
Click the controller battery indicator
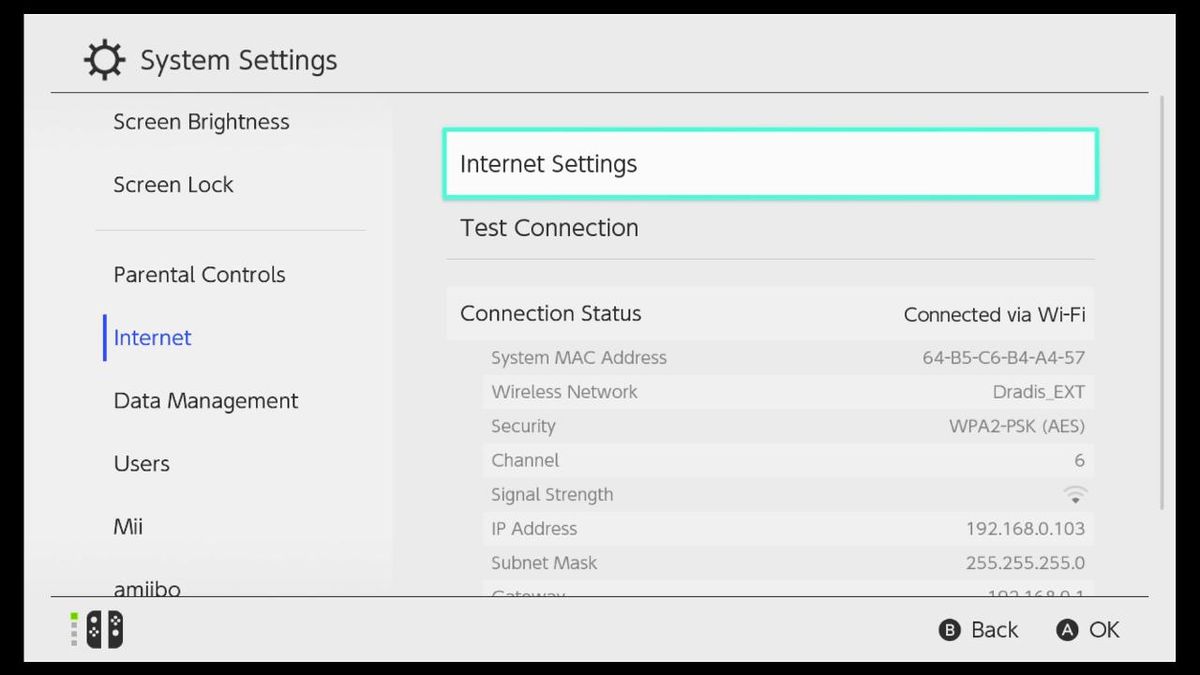(x=72, y=630)
